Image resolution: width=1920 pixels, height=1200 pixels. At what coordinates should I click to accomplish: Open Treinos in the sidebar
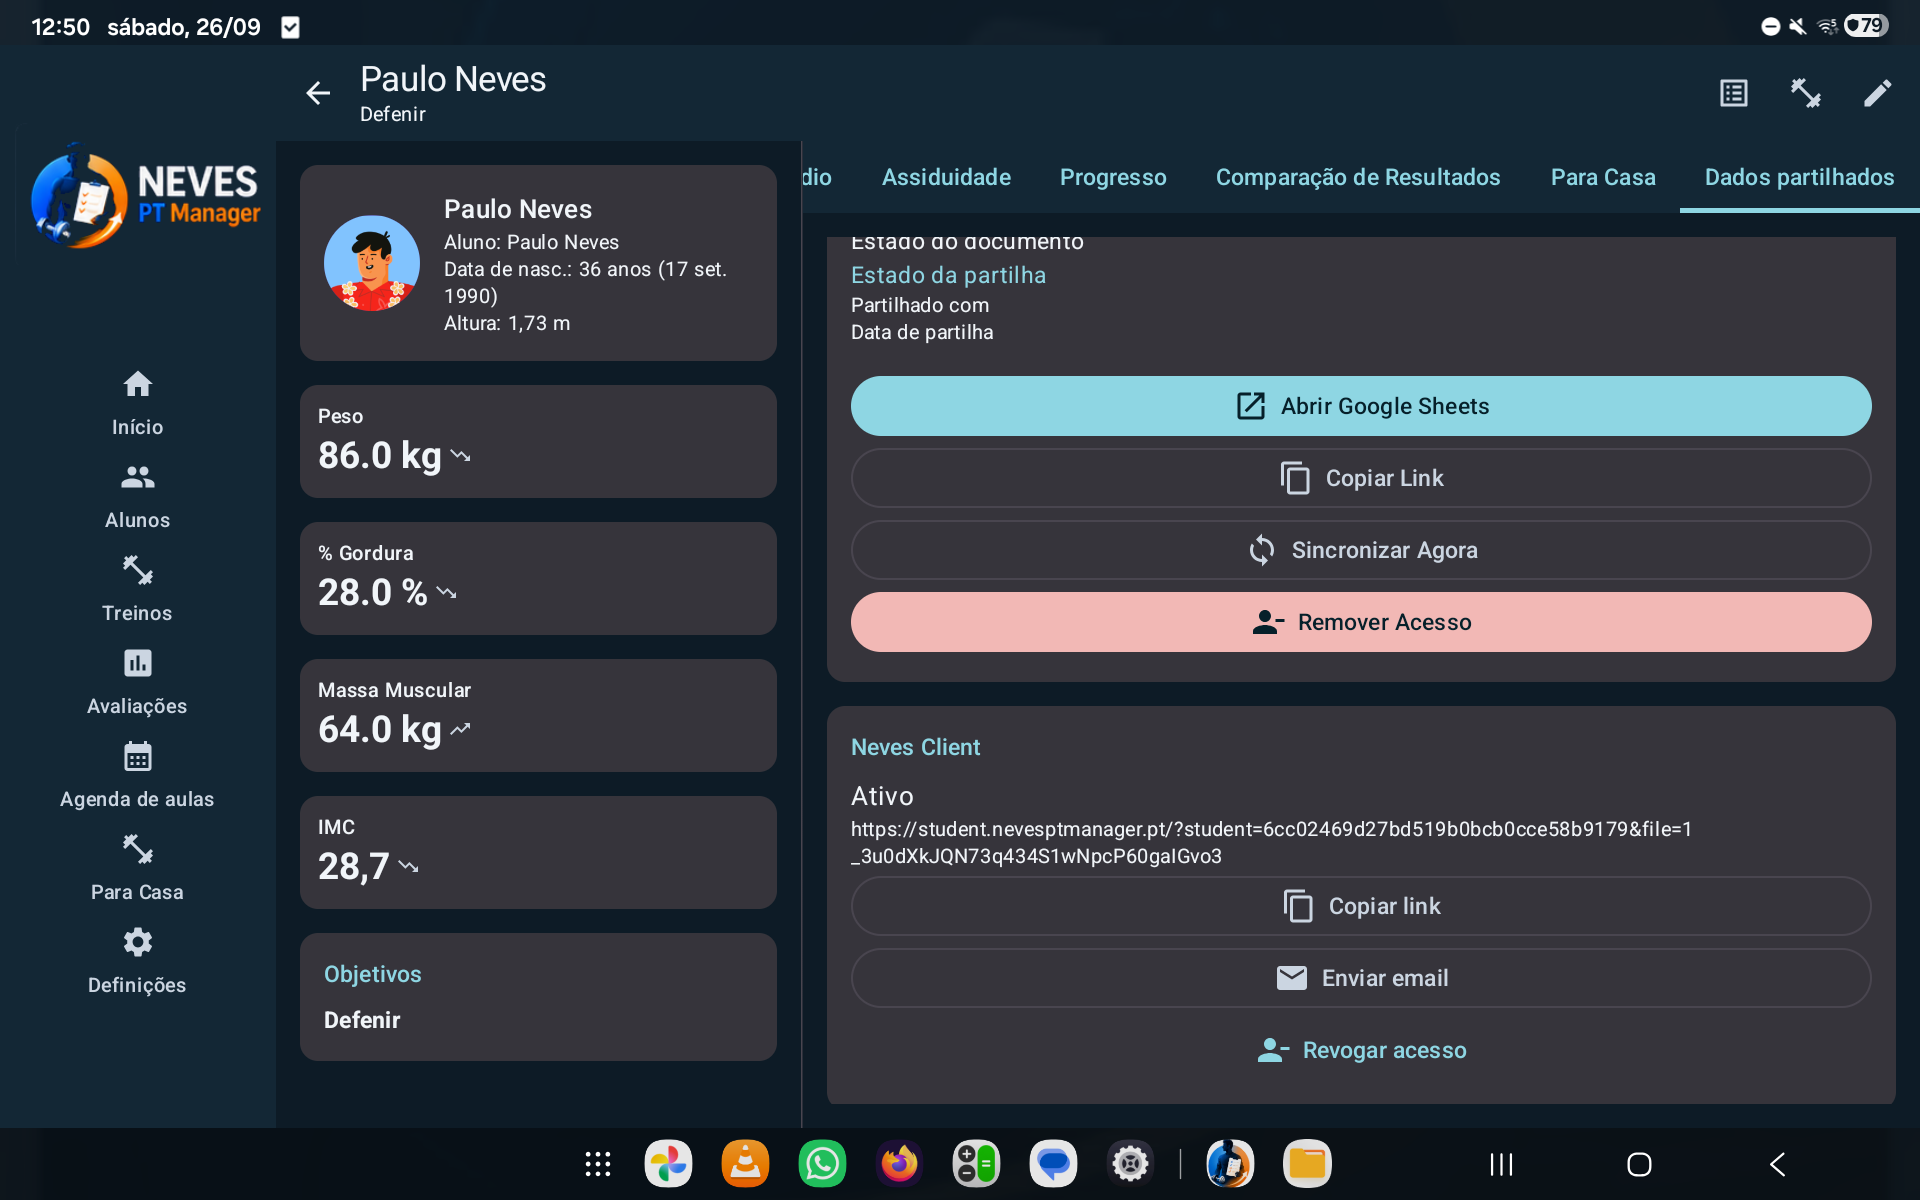137,589
